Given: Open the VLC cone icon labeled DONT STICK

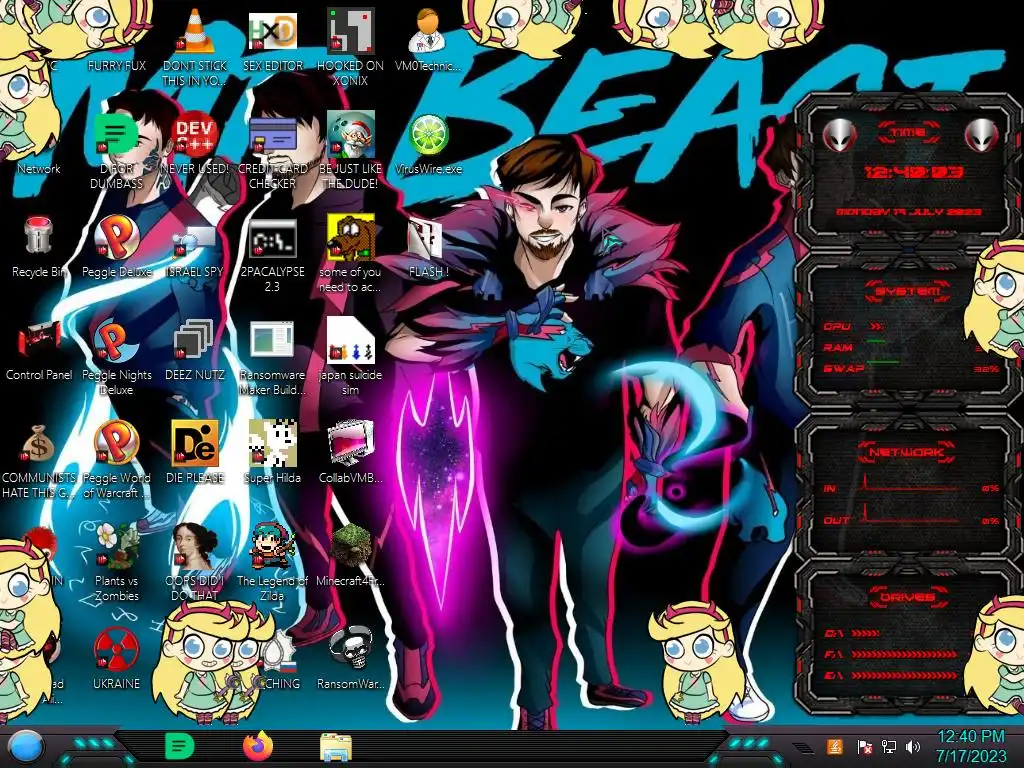Looking at the screenshot, I should pyautogui.click(x=195, y=31).
